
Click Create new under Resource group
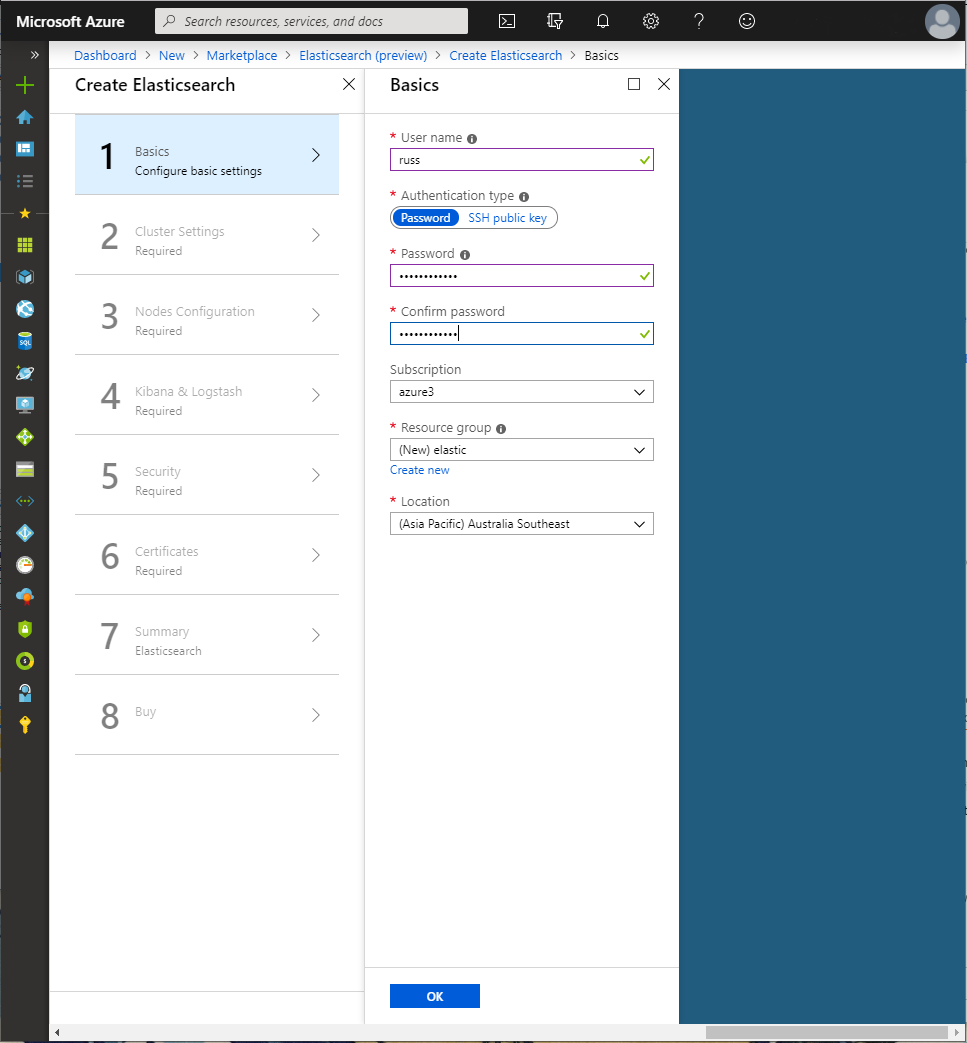click(x=419, y=469)
